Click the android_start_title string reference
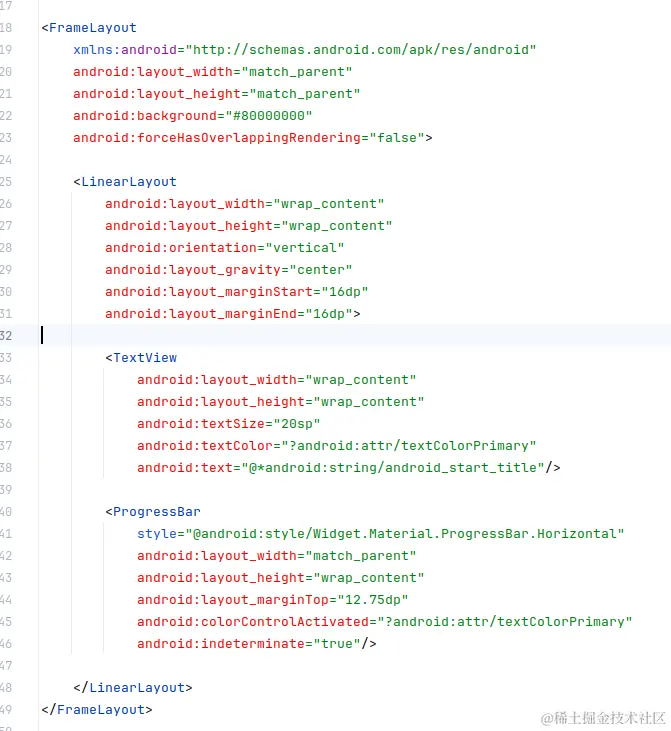The width and height of the screenshot is (671, 731). 393,468
